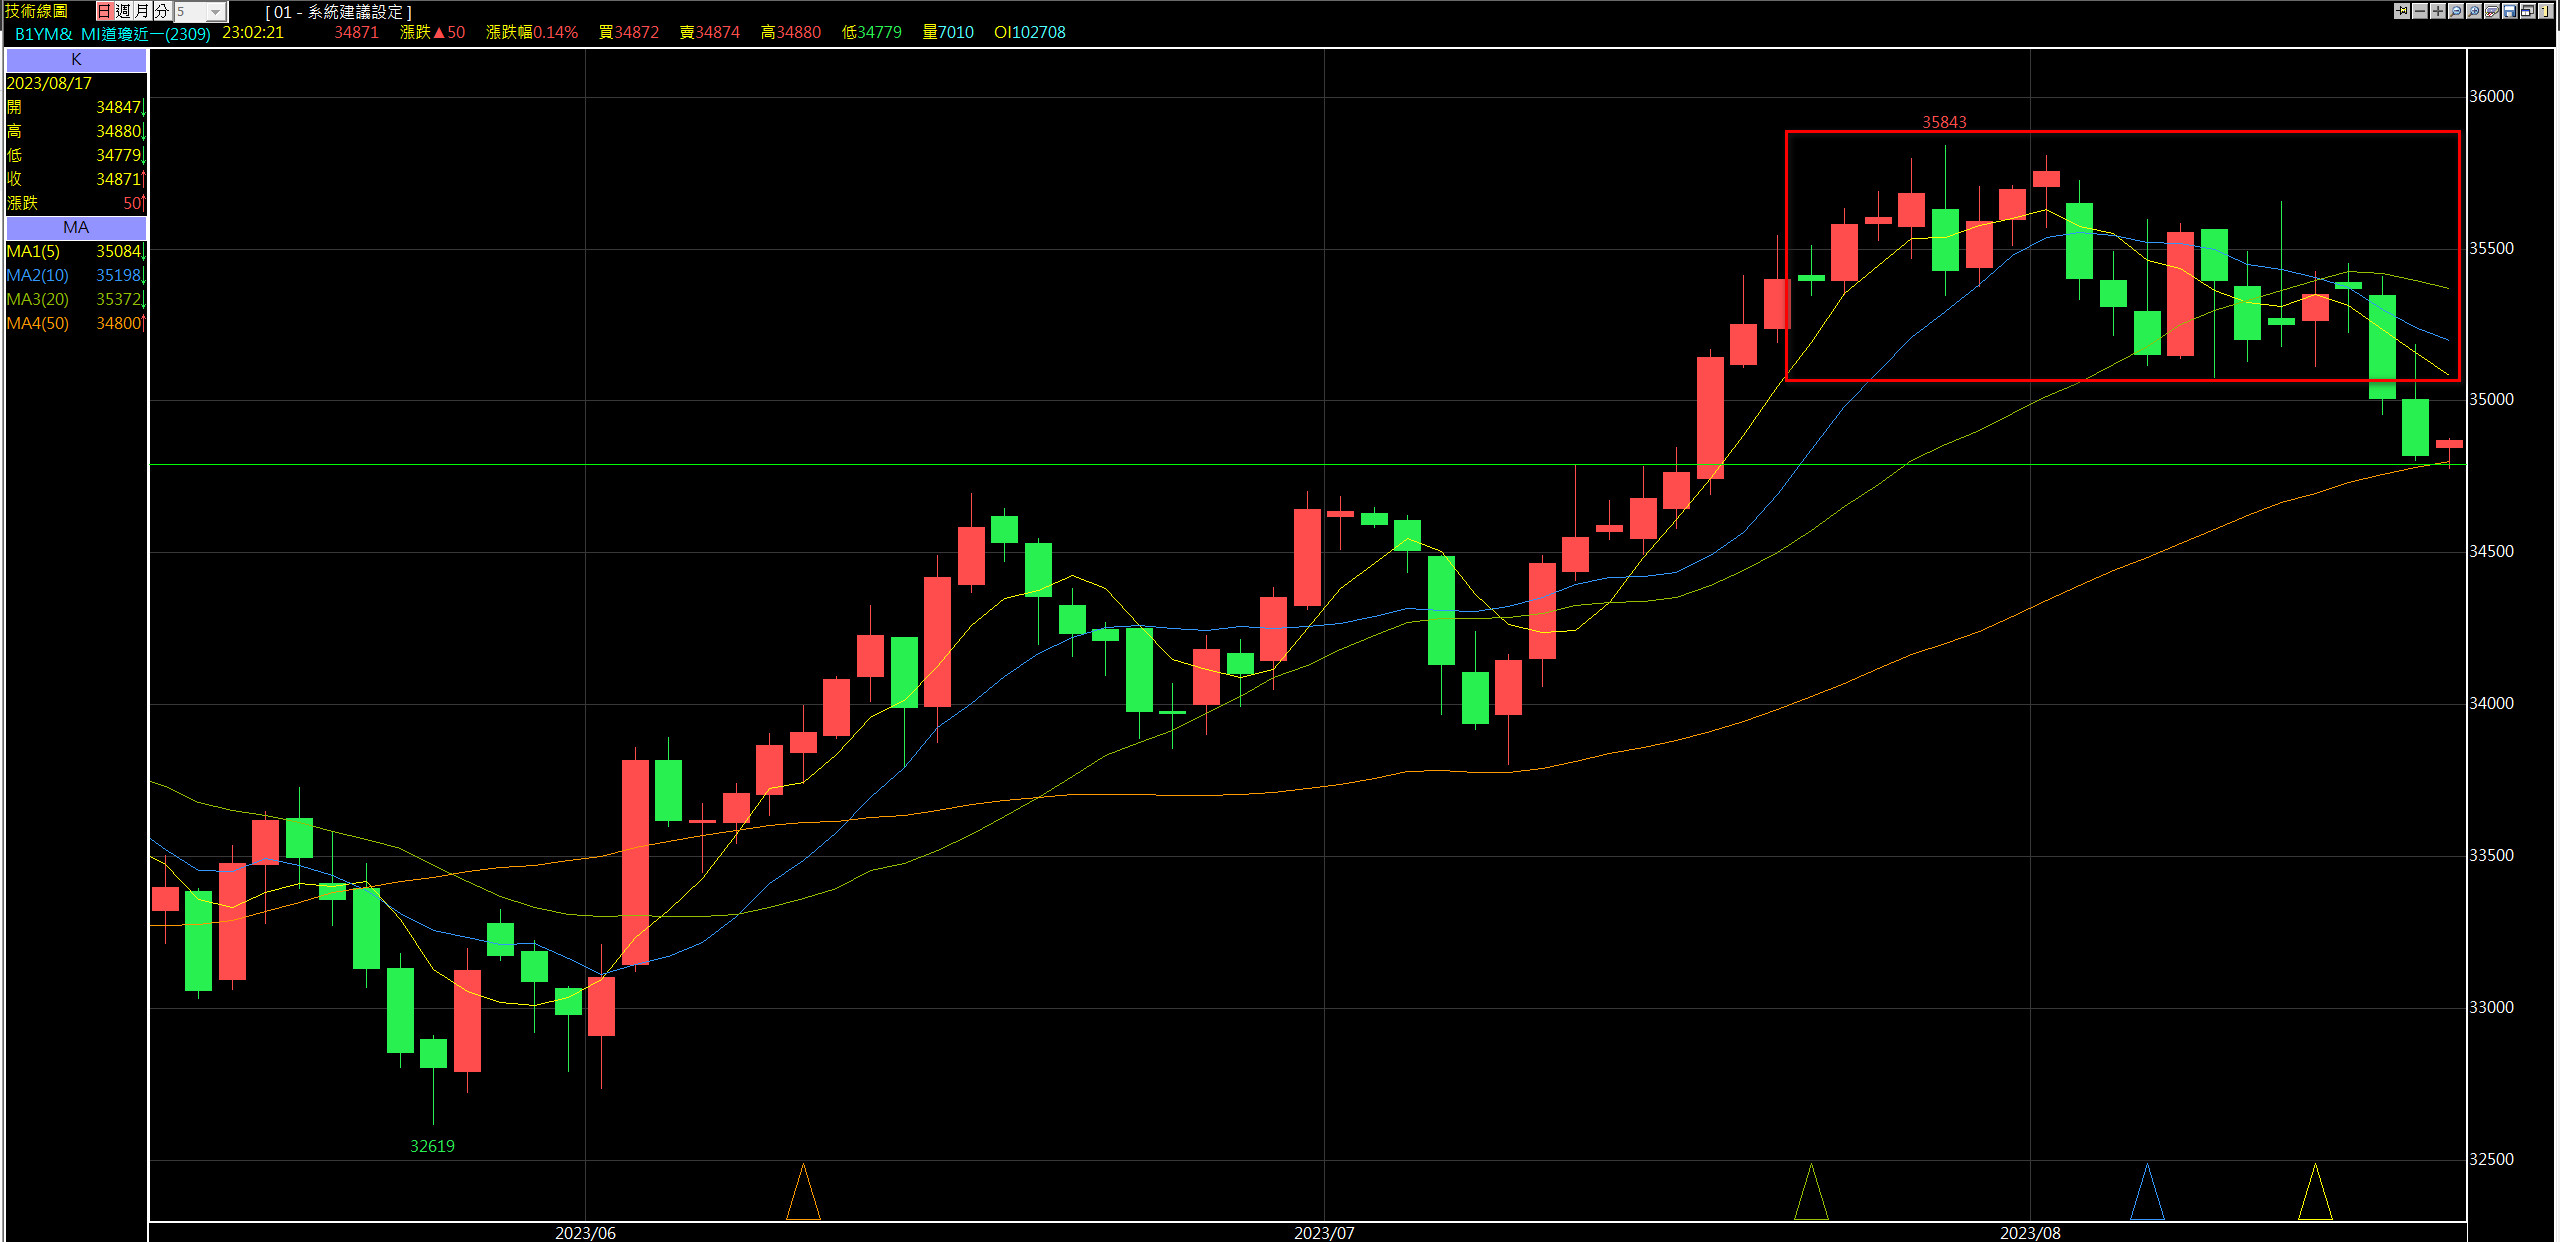Zoom in with magnifier icon
The height and width of the screenshot is (1242, 2560).
(x=2474, y=11)
